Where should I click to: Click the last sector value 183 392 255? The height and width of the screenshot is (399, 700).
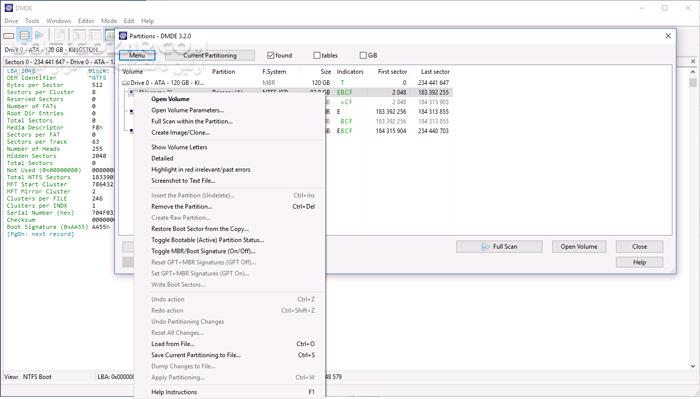tap(433, 92)
